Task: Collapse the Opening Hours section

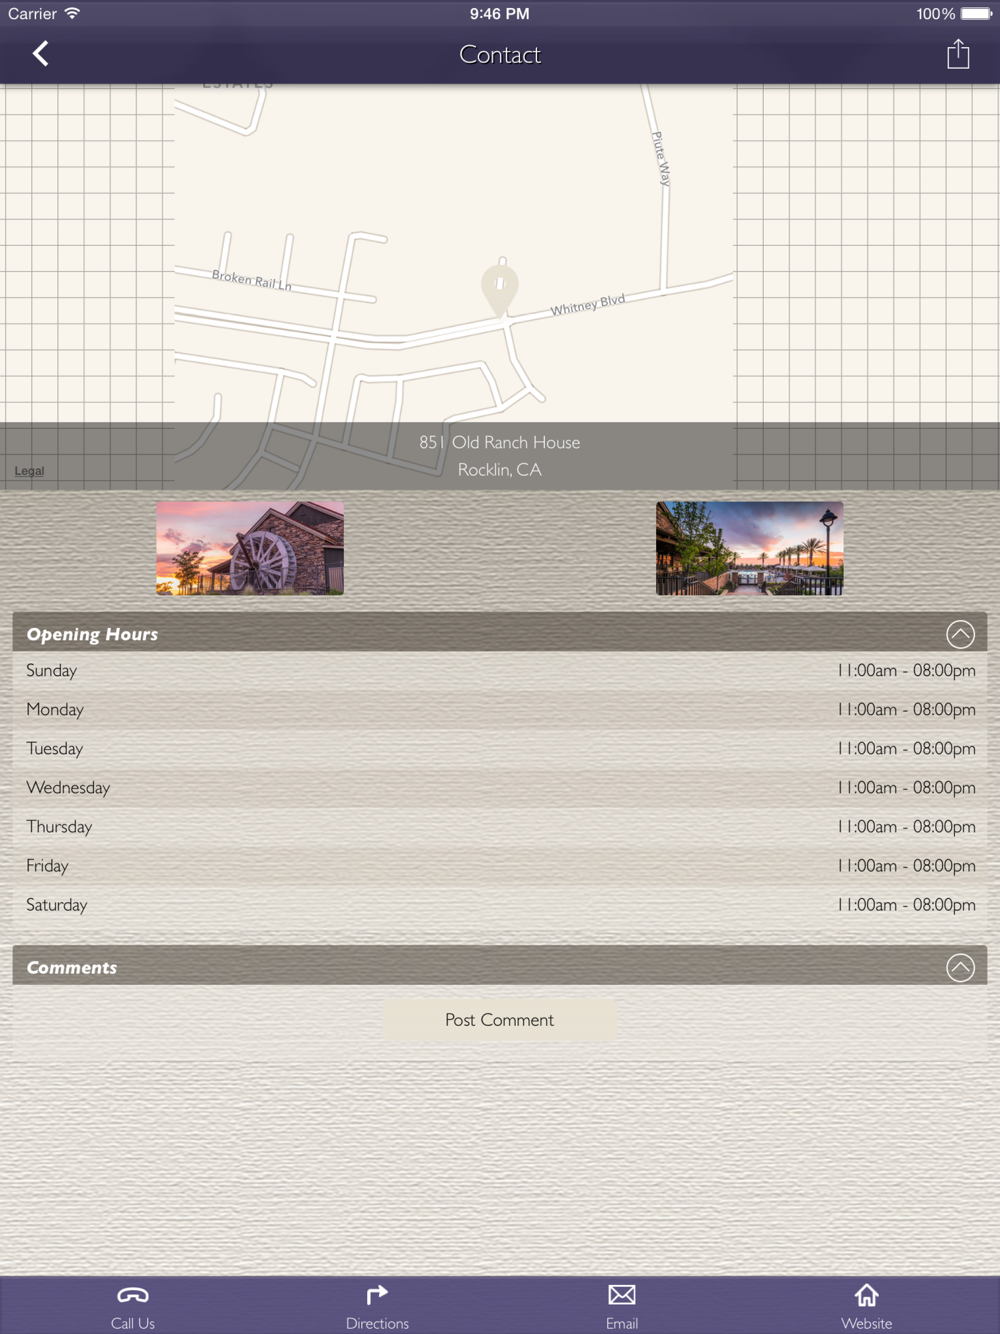Action: [x=960, y=634]
